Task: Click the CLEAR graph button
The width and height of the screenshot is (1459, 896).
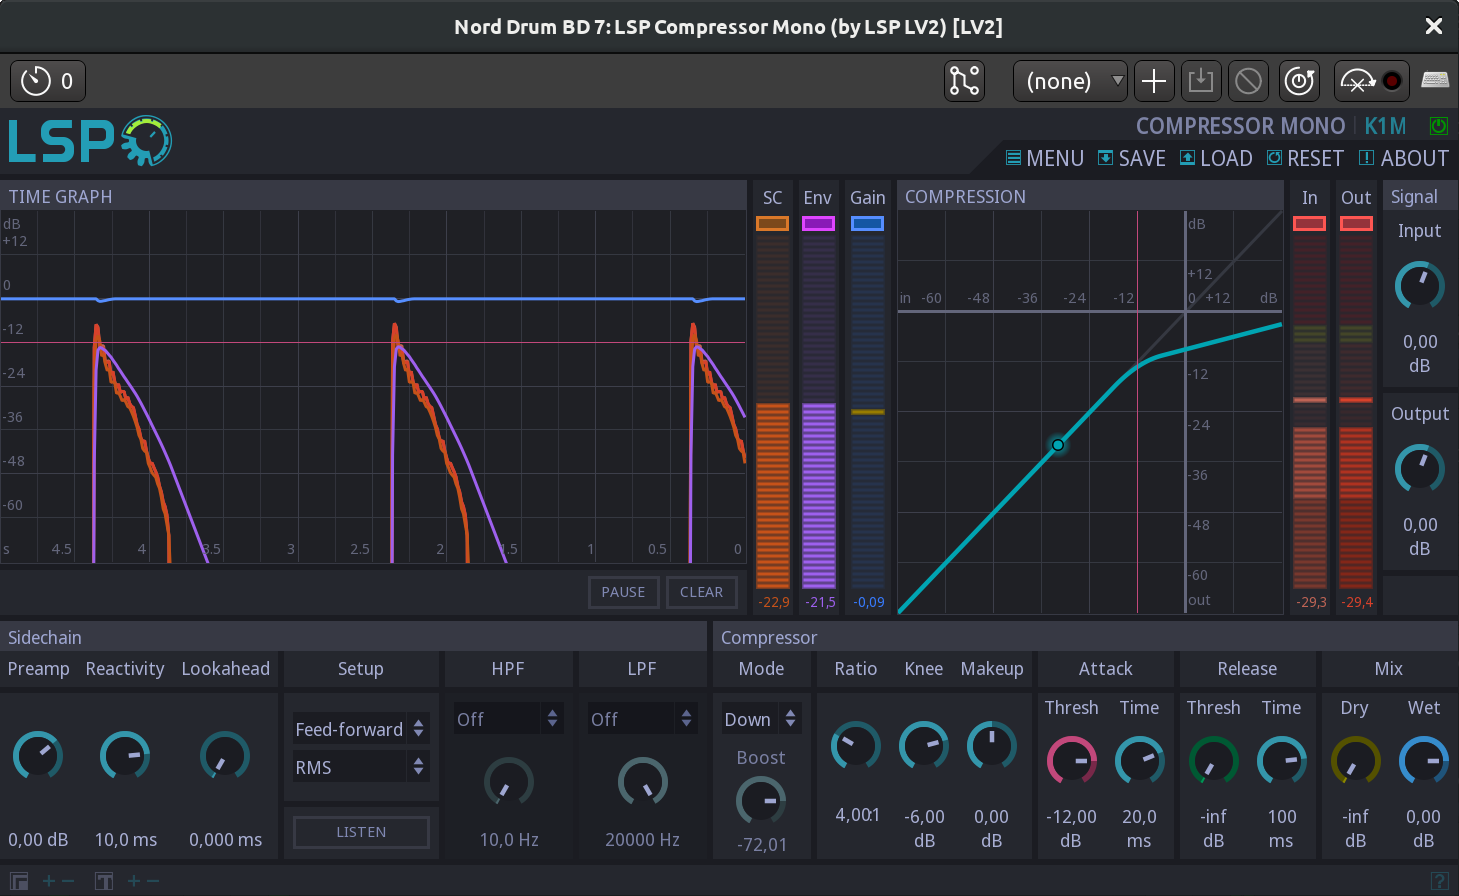Action: click(701, 592)
